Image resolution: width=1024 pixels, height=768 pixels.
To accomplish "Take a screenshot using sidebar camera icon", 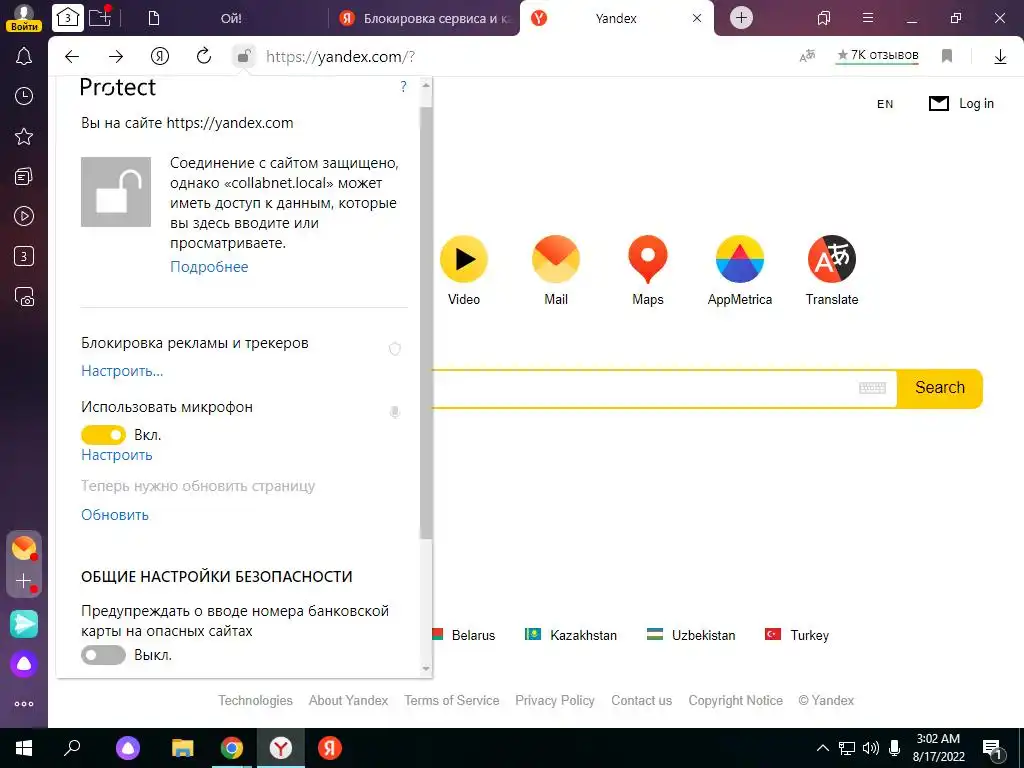I will (24, 296).
